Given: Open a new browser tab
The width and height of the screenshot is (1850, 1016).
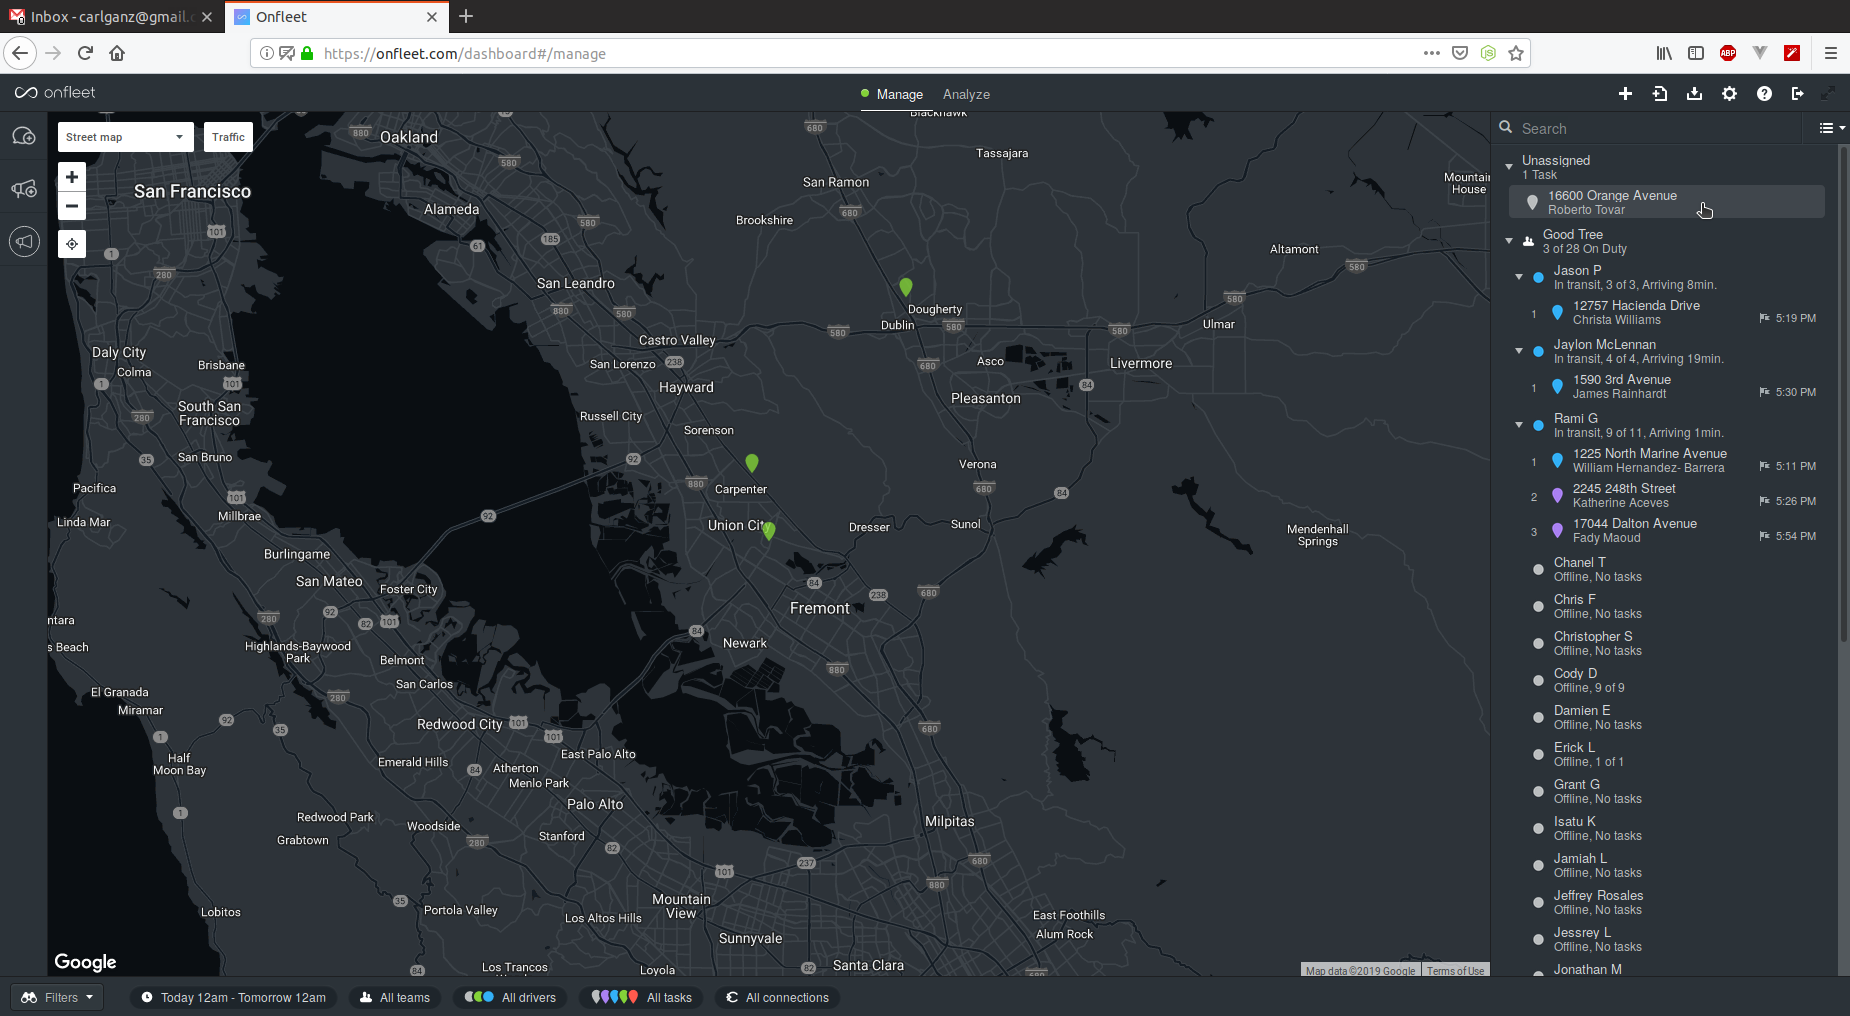Looking at the screenshot, I should click(466, 17).
